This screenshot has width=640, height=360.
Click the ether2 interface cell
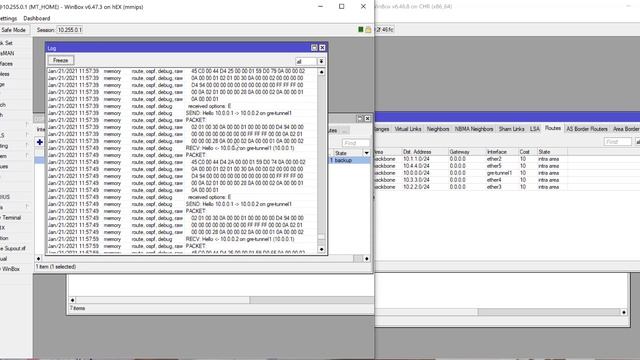click(x=494, y=159)
